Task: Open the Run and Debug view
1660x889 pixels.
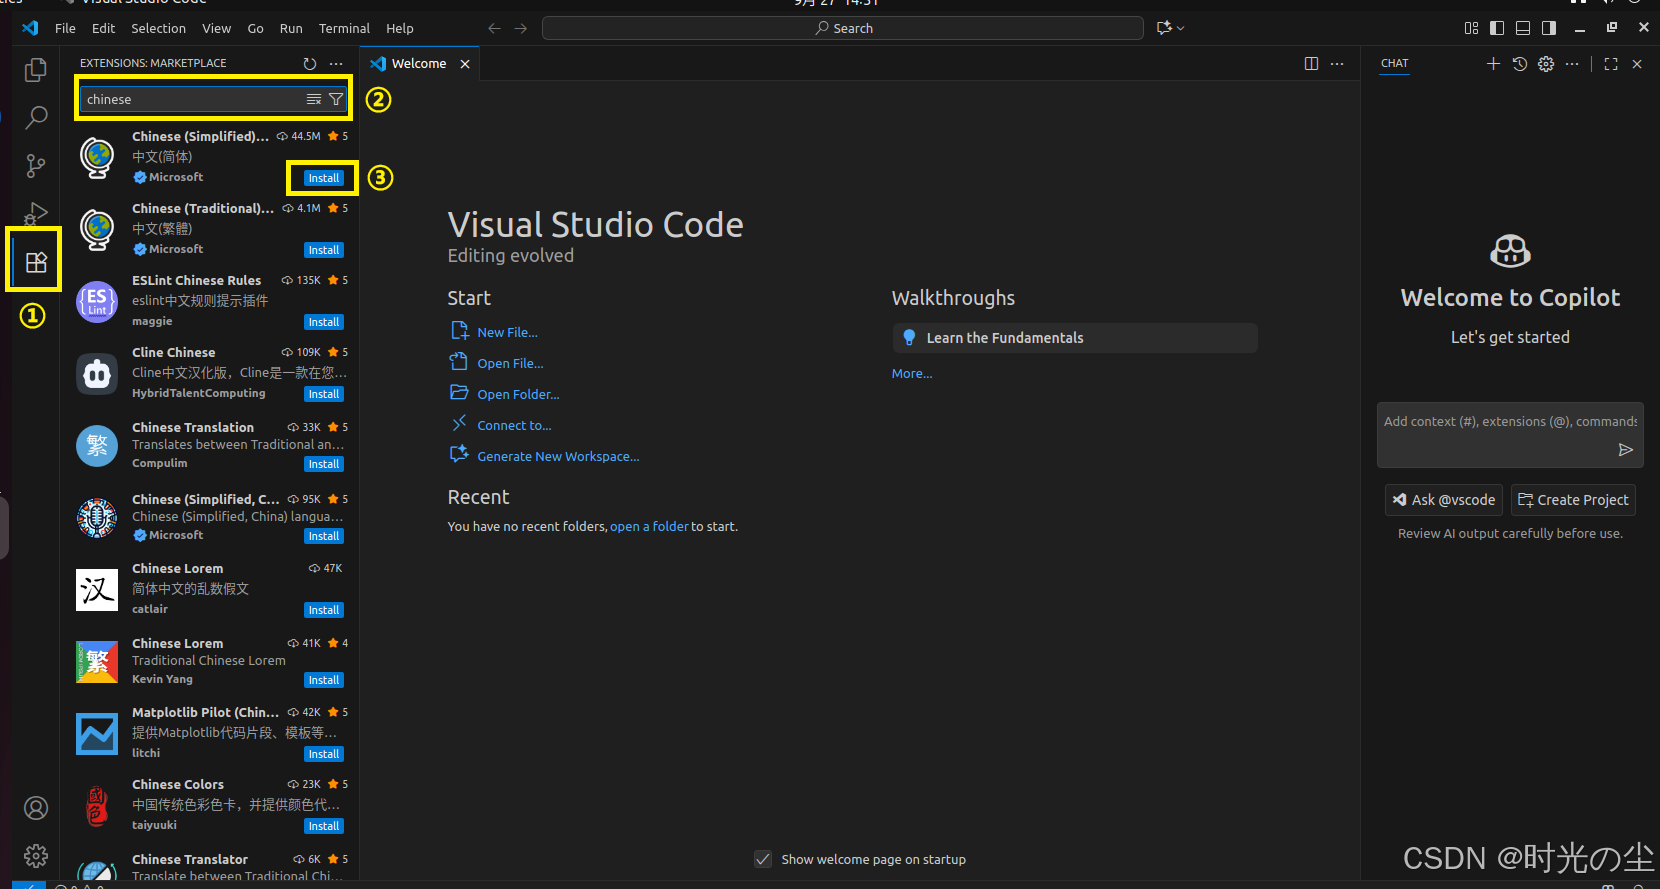Action: (36, 213)
